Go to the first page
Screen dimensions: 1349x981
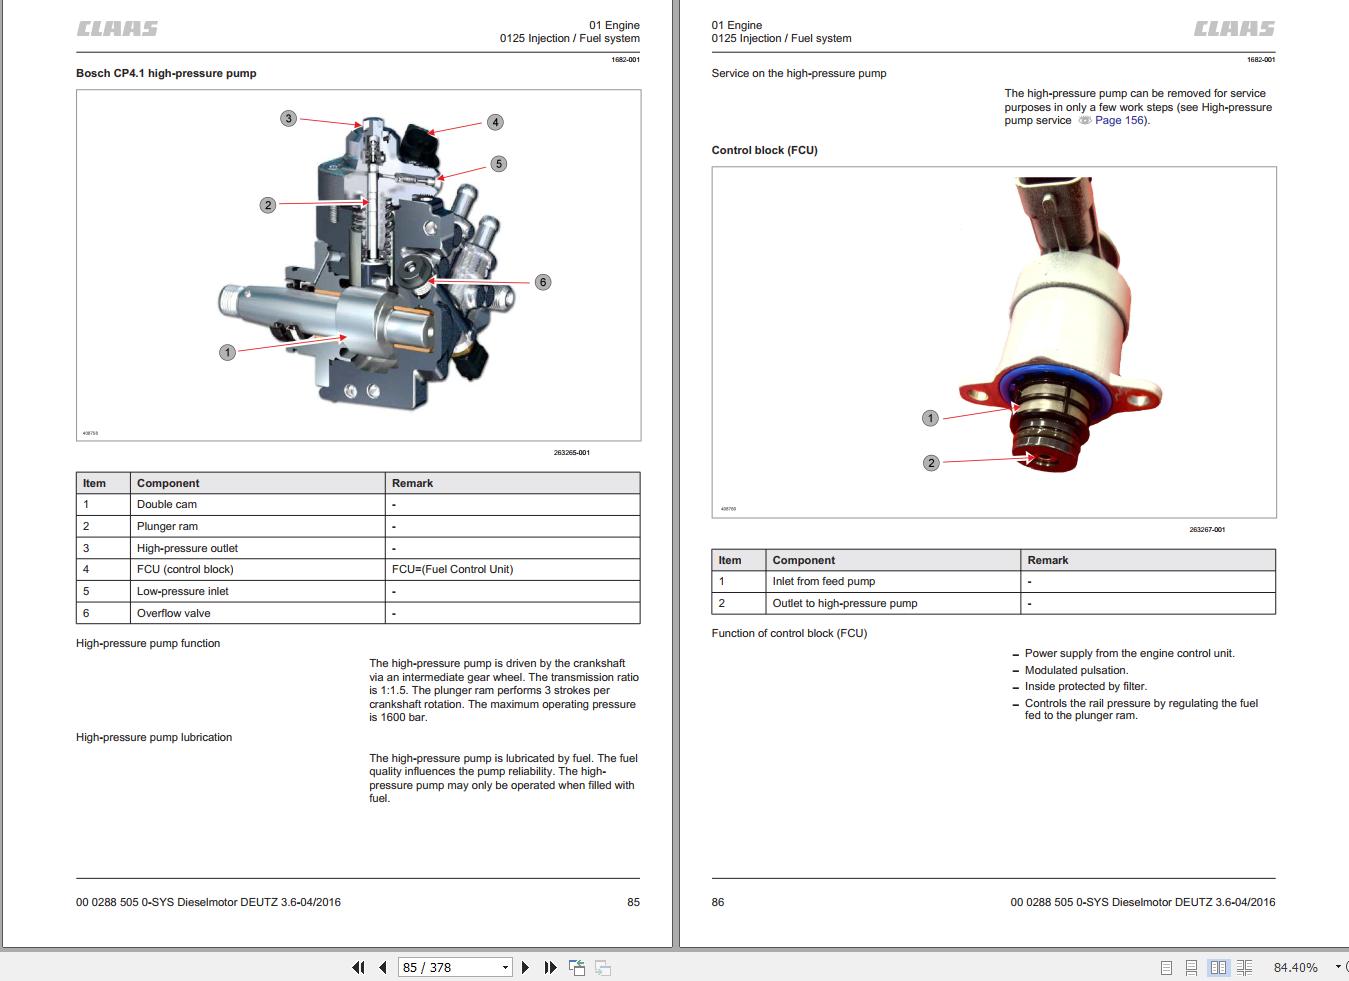pos(358,968)
